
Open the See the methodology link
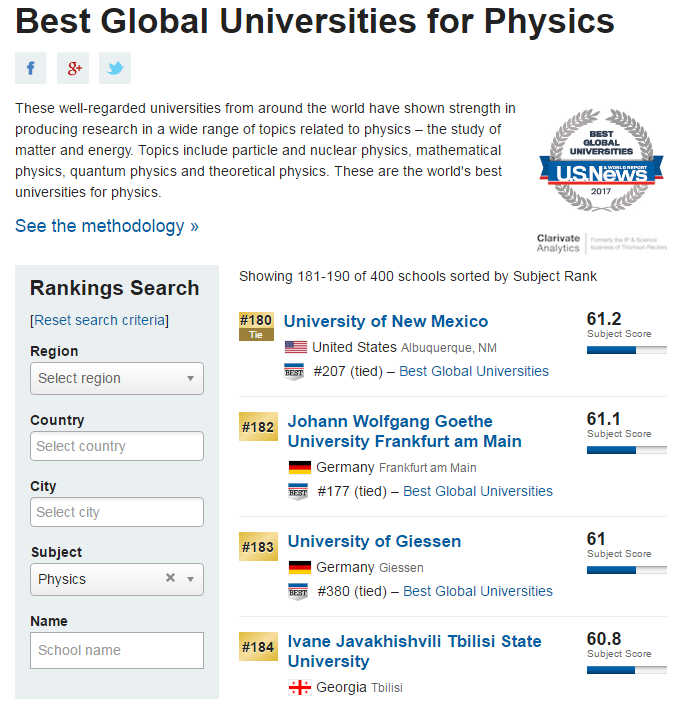click(107, 226)
